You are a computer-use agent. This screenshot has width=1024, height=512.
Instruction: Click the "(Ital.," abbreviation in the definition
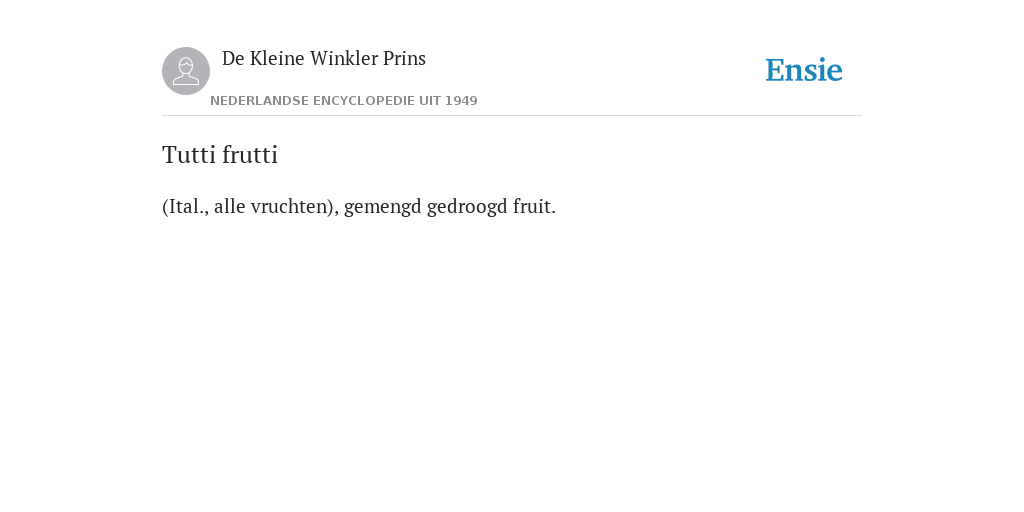click(x=185, y=206)
